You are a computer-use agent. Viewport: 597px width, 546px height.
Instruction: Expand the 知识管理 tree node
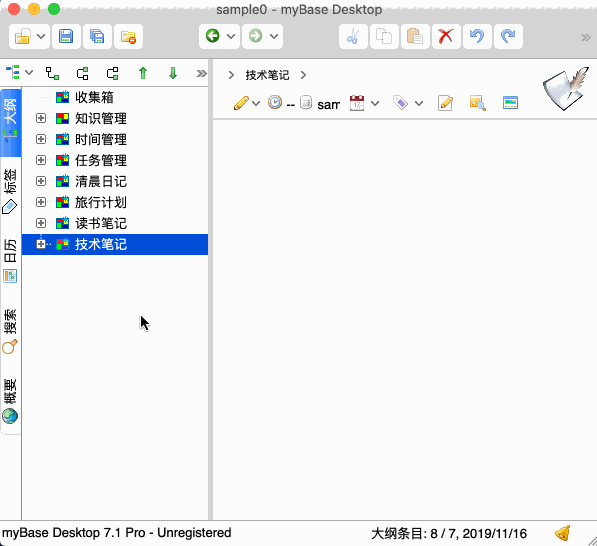tap(41, 118)
